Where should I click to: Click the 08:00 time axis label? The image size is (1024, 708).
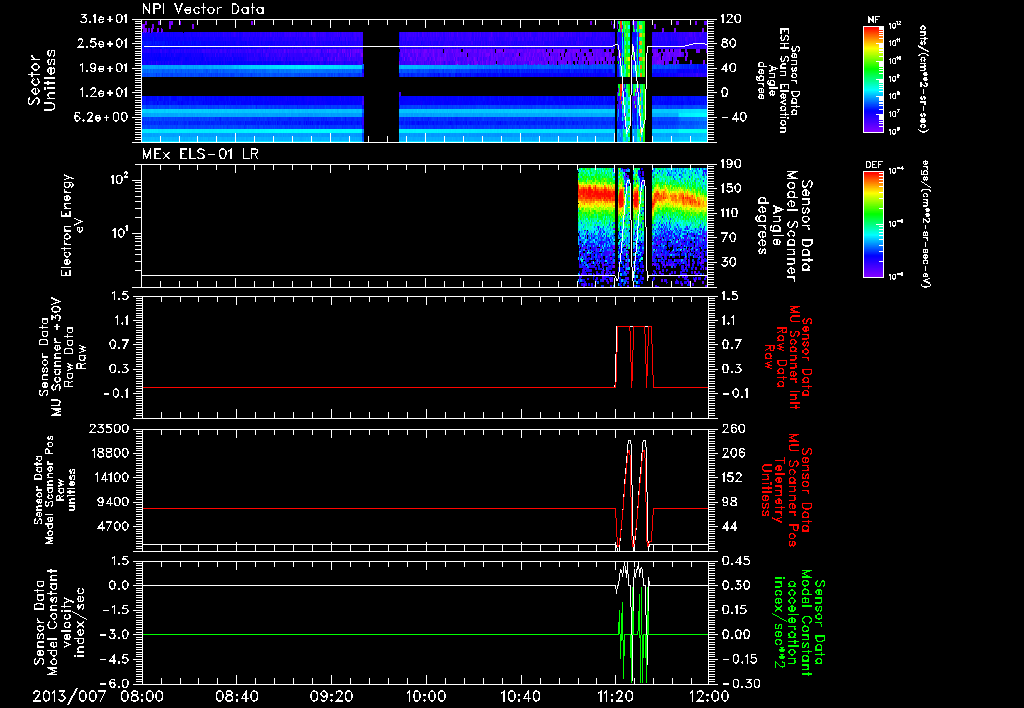(x=143, y=695)
